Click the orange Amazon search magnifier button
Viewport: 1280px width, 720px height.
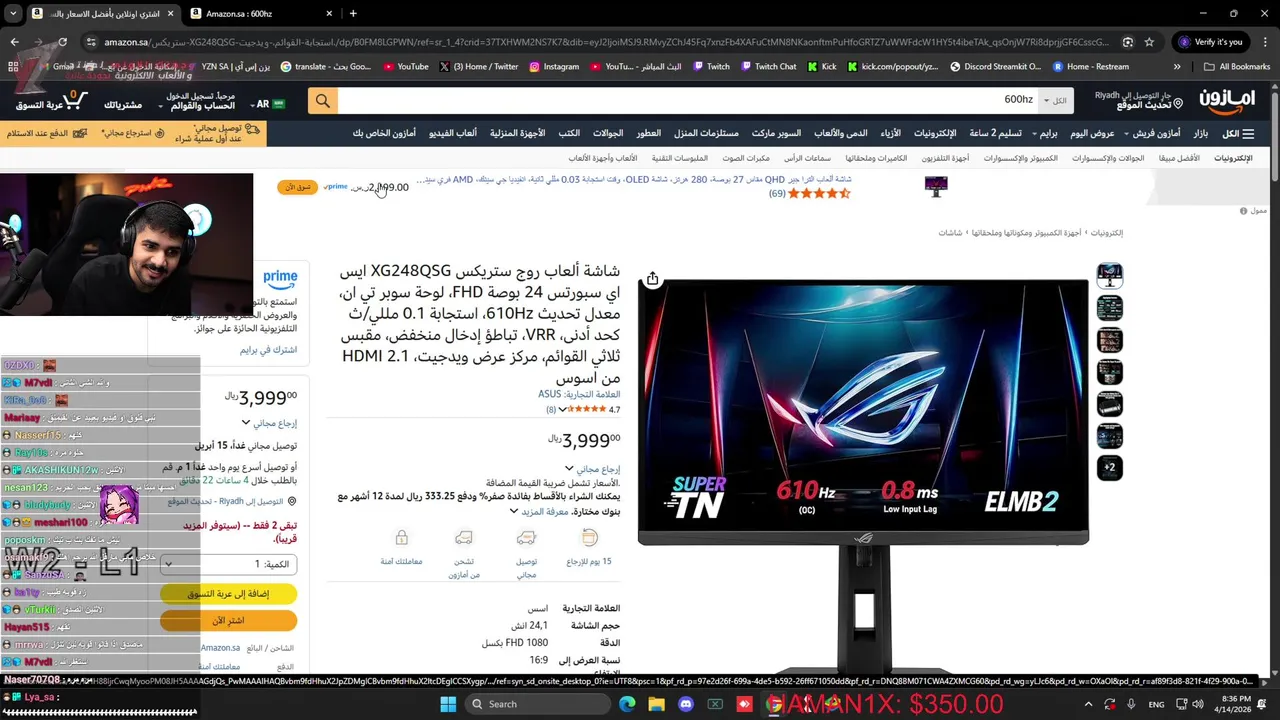(x=322, y=100)
